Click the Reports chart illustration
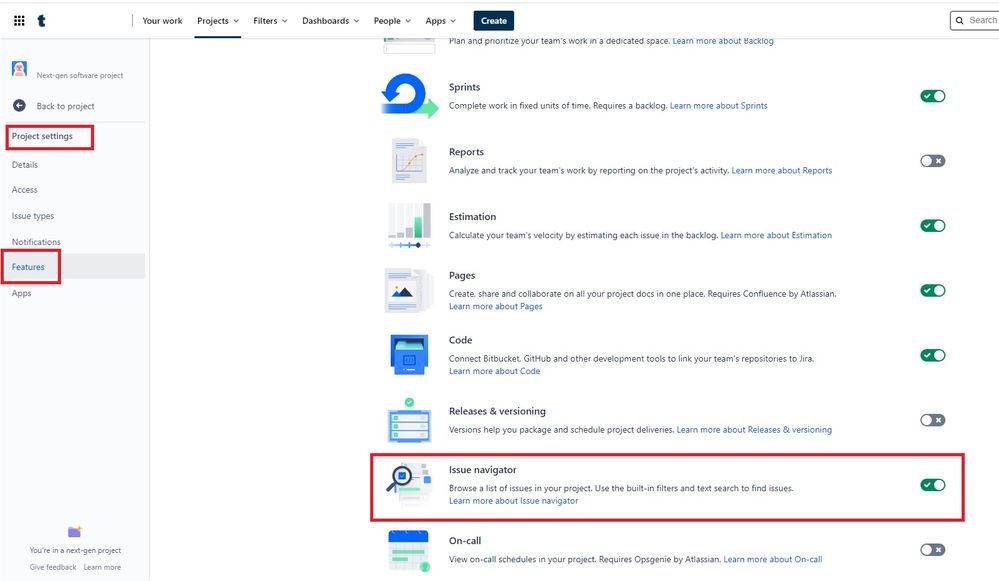Image resolution: width=999 pixels, height=581 pixels. tap(409, 161)
